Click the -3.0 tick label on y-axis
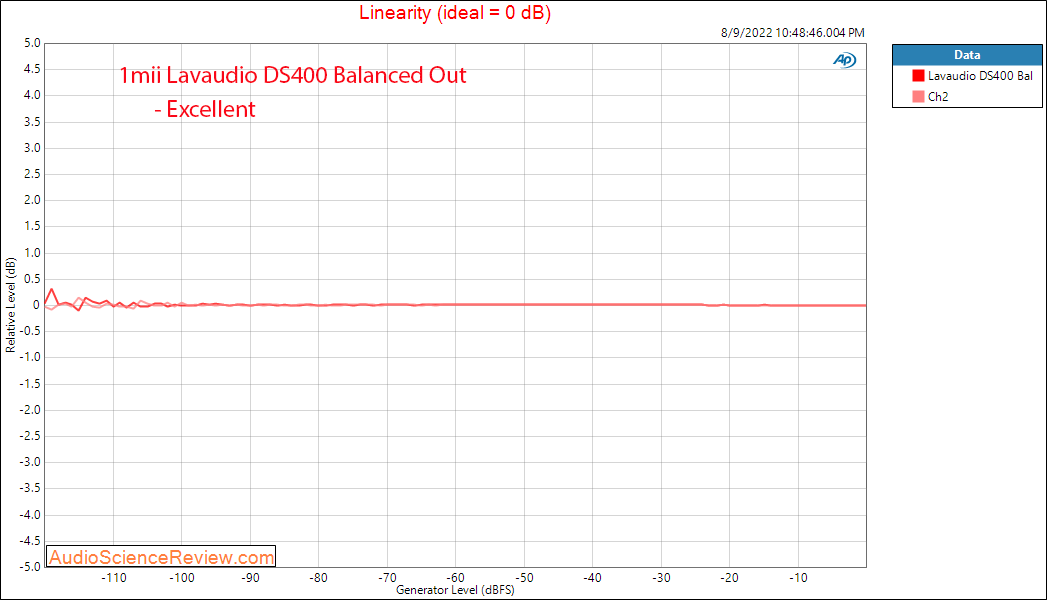1047x600 pixels. pyautogui.click(x=30, y=462)
